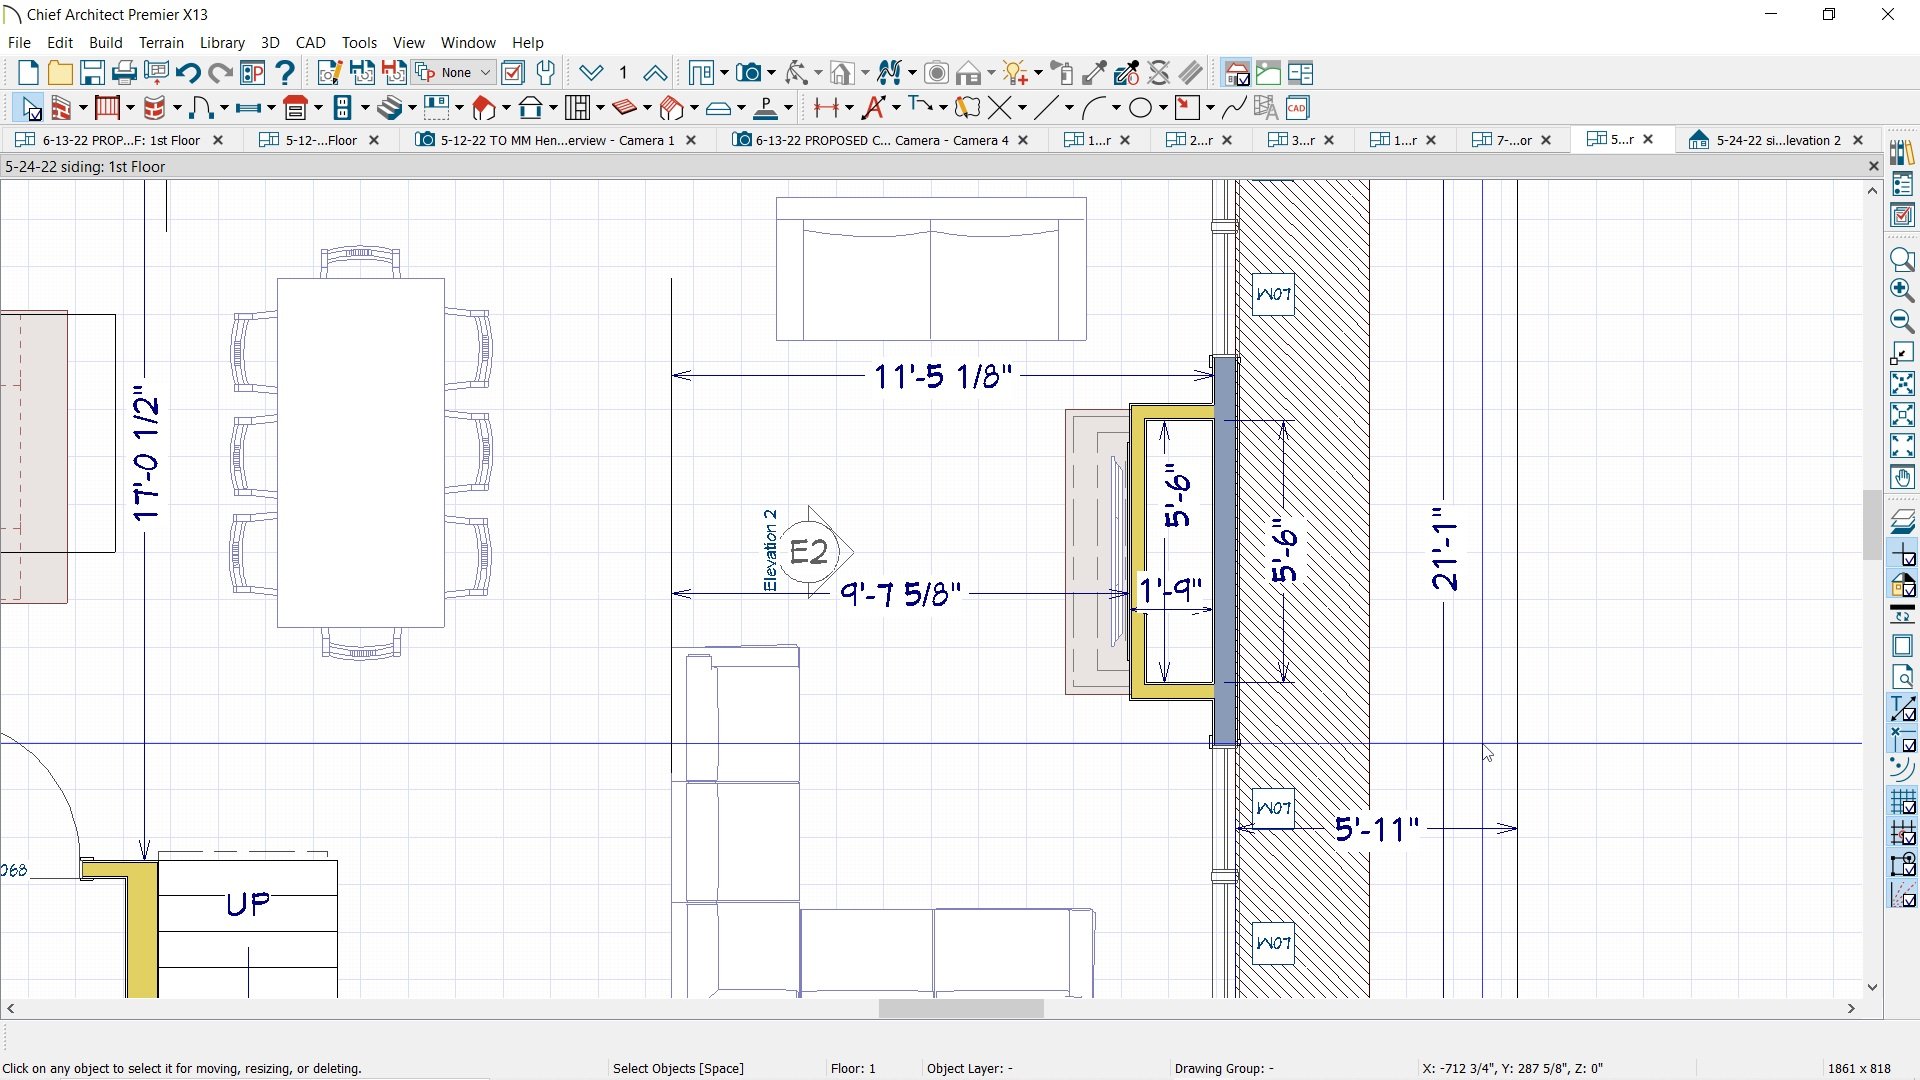The width and height of the screenshot is (1920, 1080).
Task: Toggle the library browser side window icon
Action: 1902,153
